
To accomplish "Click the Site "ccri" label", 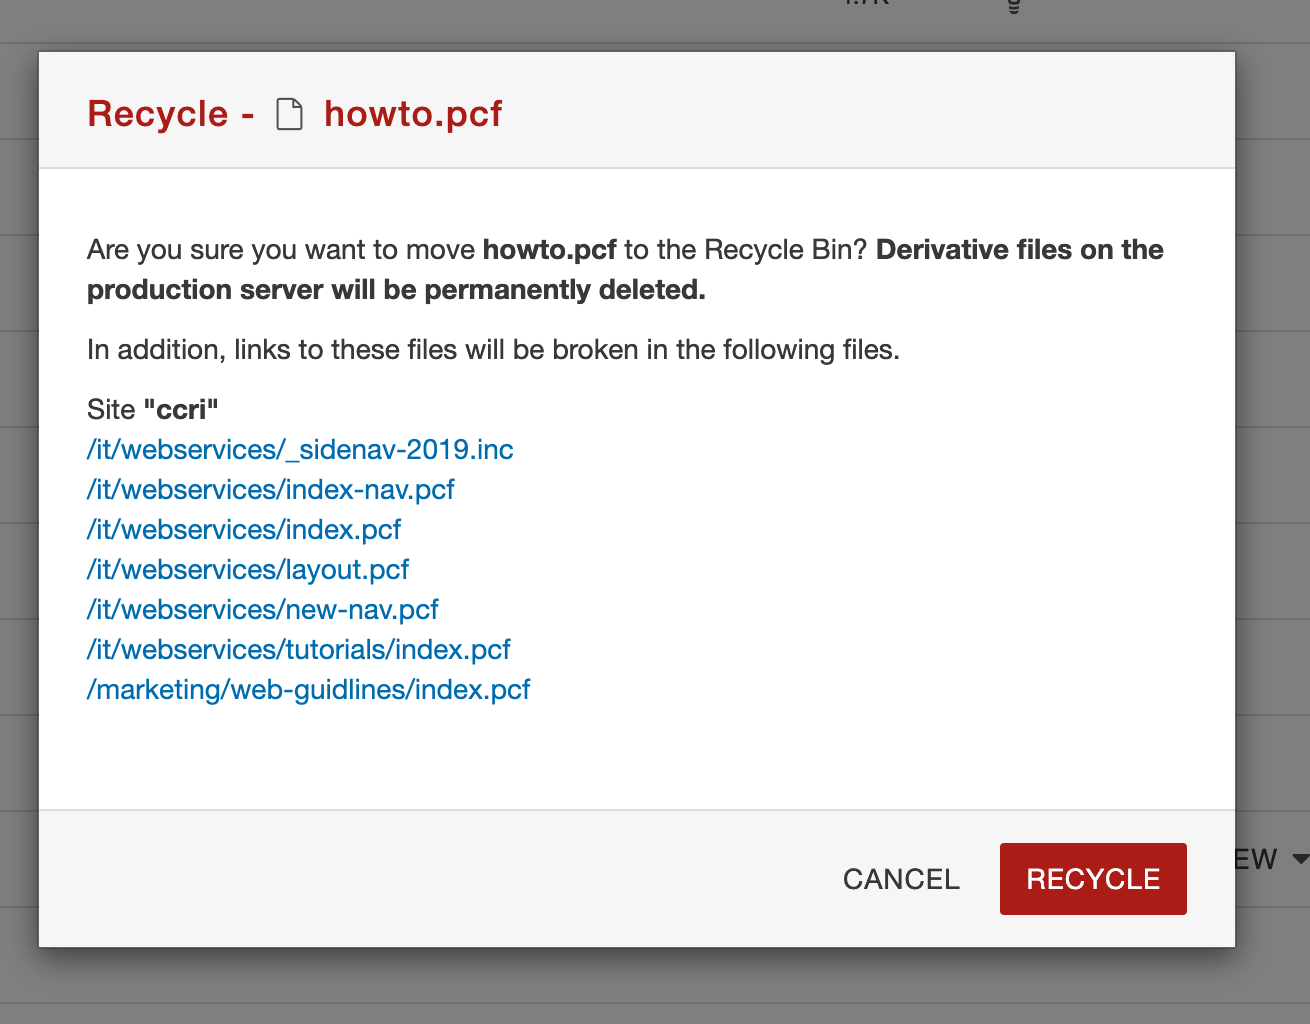I will point(153,409).
